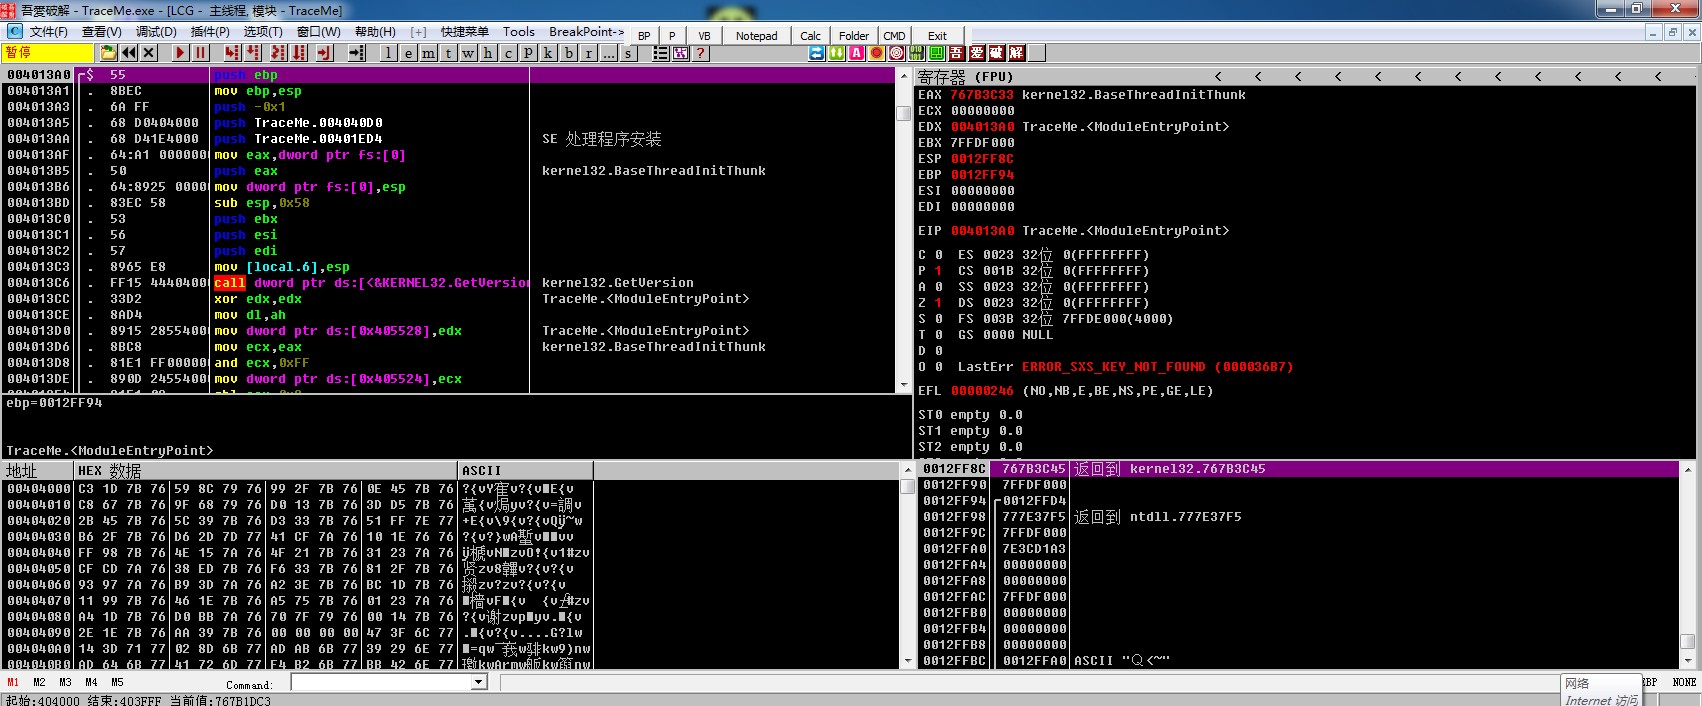
Task: Open the 文件(F) menu
Action: tap(48, 32)
